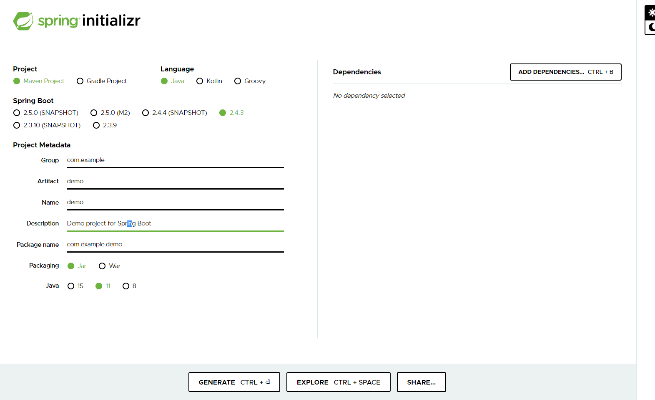Click the Spring Initializr leaf logo
Viewport: 655px width, 400px height.
pyautogui.click(x=23, y=19)
